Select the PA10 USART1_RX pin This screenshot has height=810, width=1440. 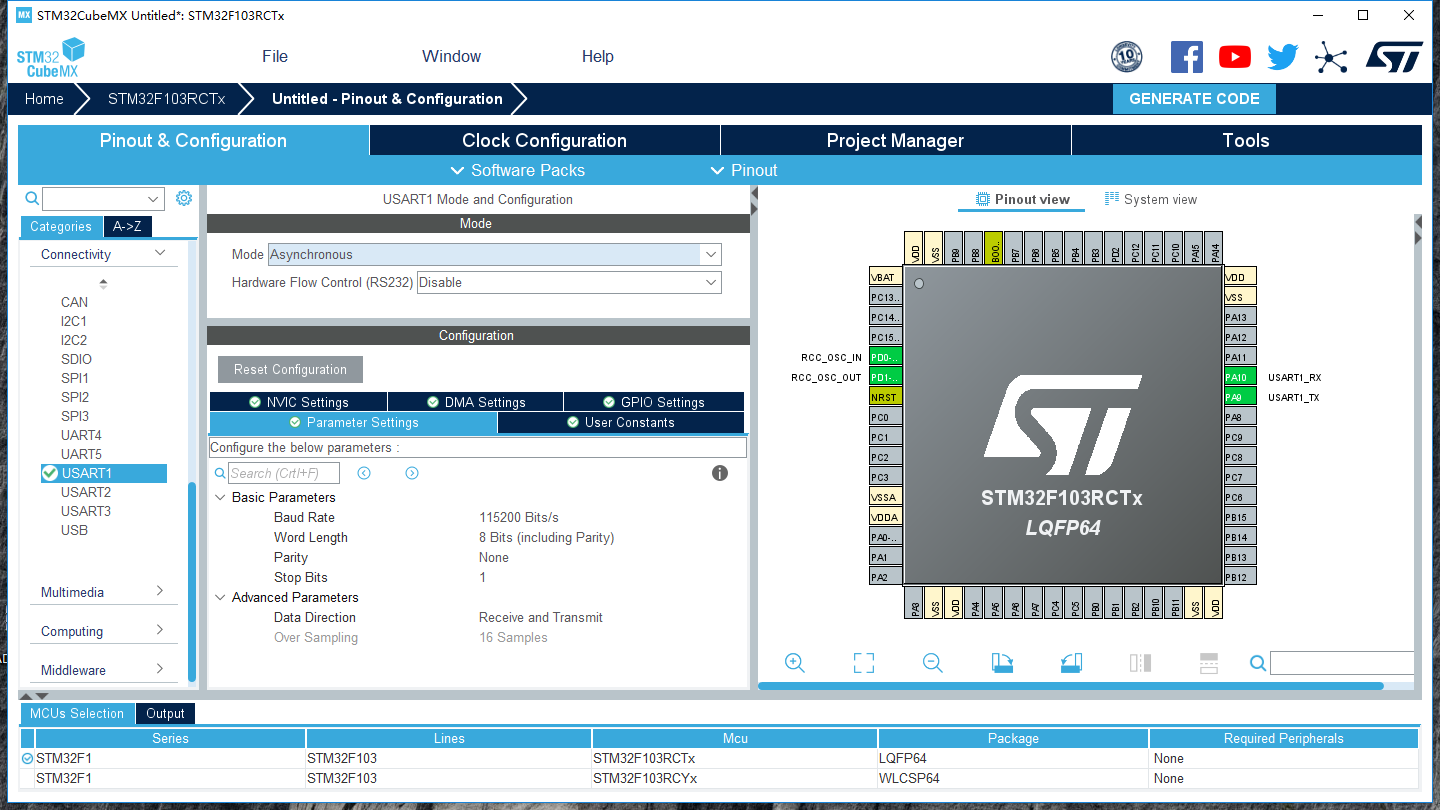click(x=1240, y=377)
